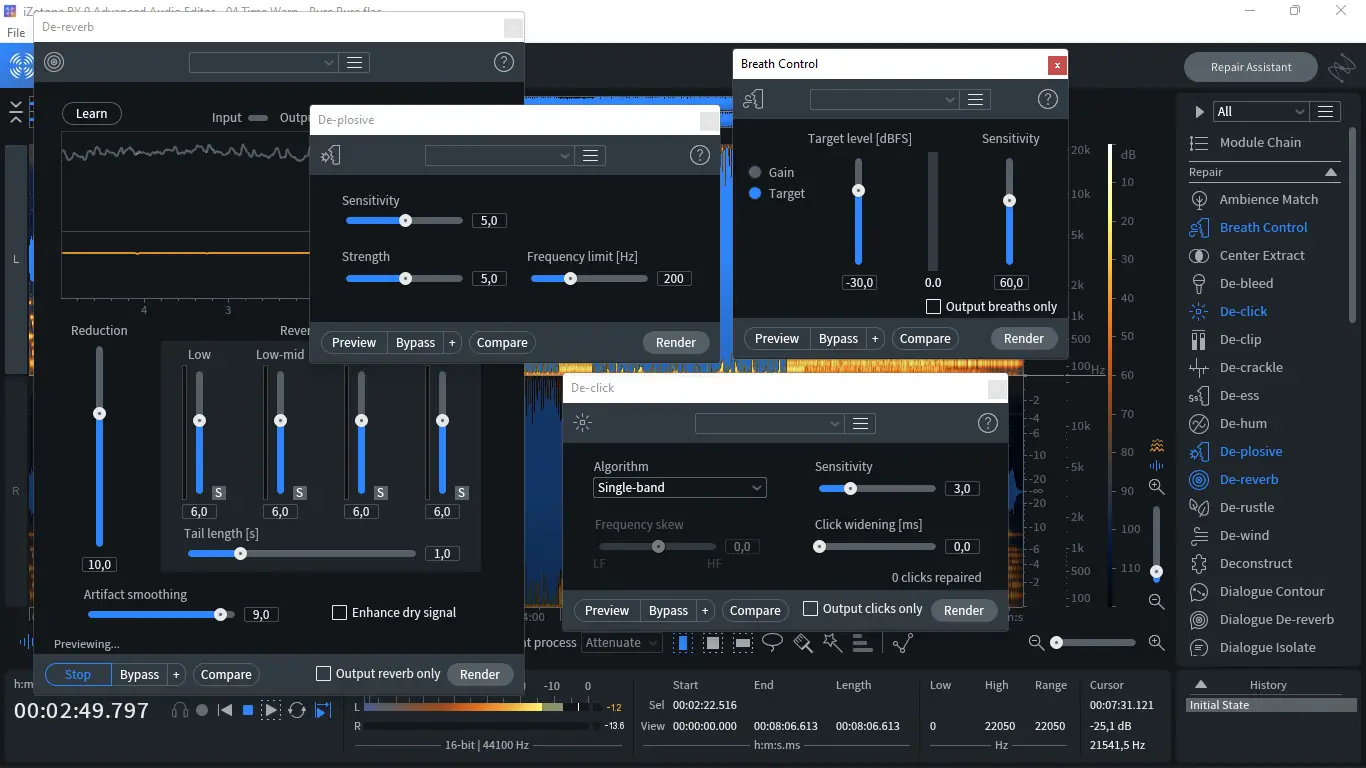Enable Output clicks only checkbox
This screenshot has width=1366, height=768.
coord(811,608)
